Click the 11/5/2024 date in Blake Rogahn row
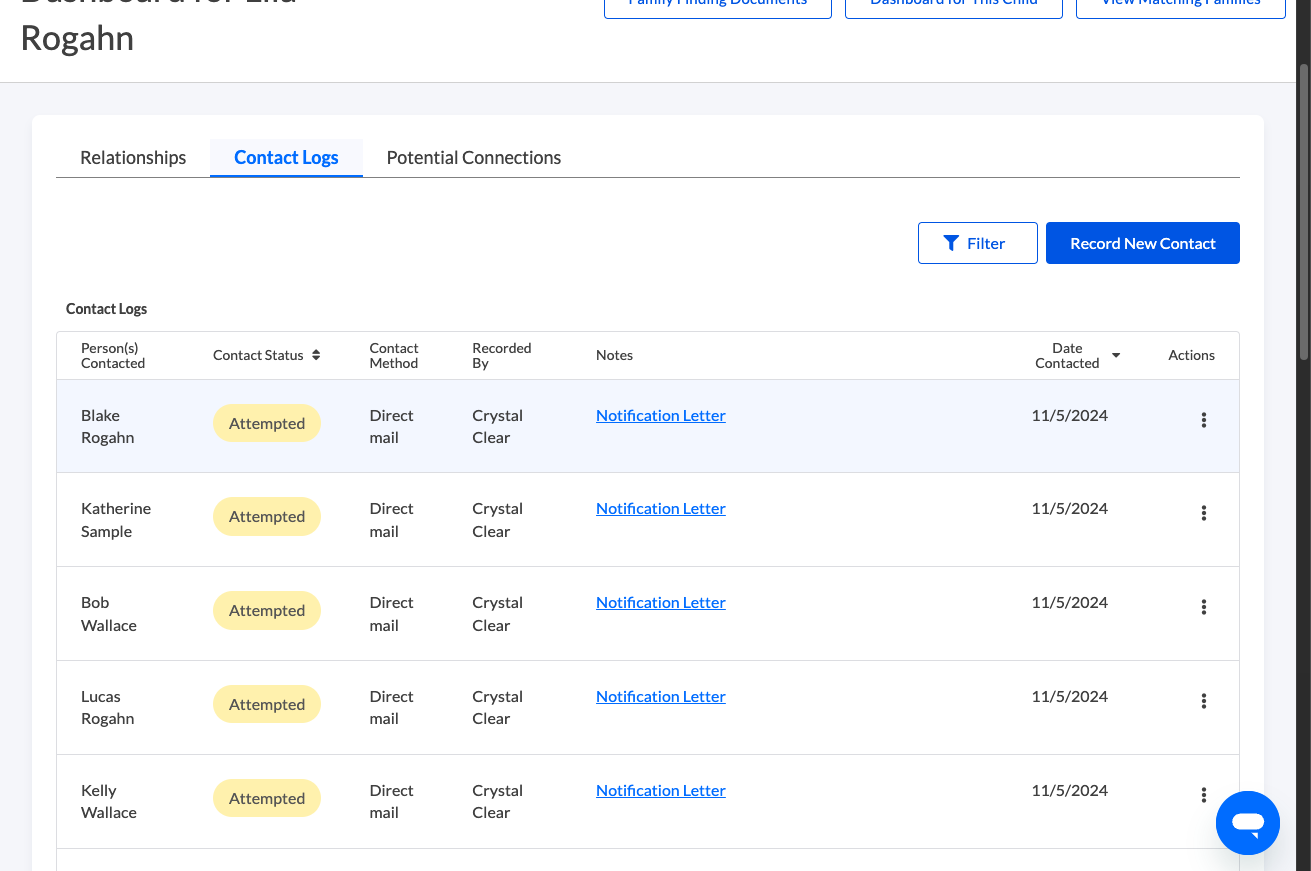 [x=1069, y=416]
